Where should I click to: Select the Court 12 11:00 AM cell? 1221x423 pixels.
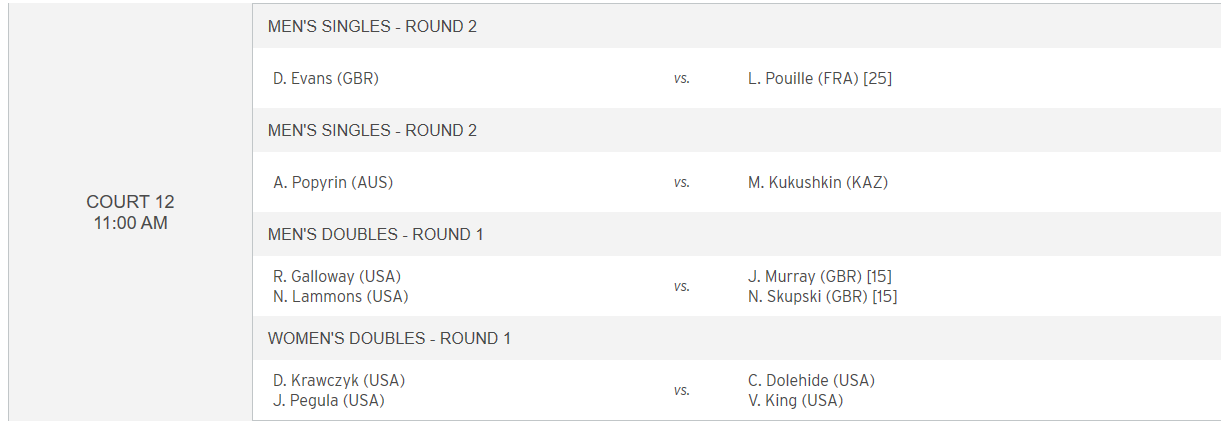tap(131, 212)
